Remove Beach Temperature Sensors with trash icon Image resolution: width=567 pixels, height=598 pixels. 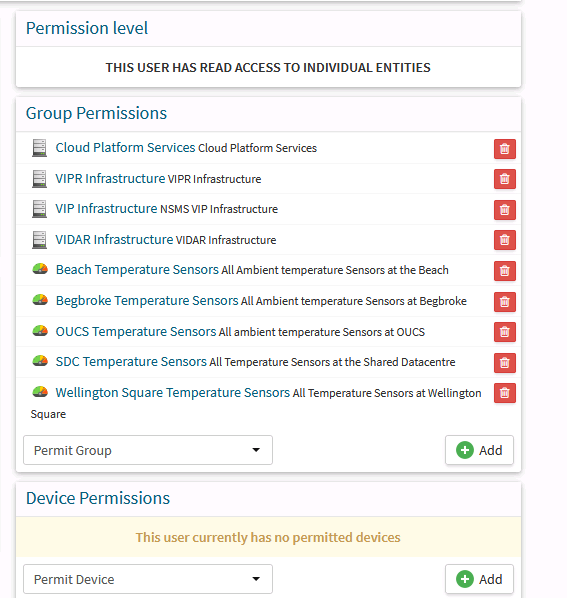click(x=504, y=271)
